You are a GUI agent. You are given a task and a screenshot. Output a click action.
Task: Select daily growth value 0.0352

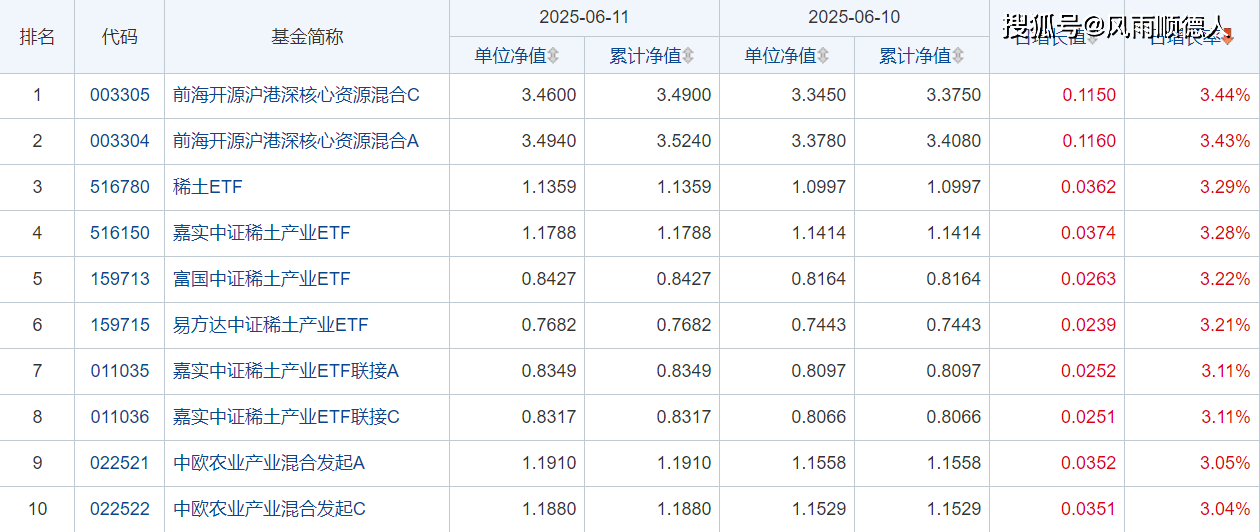point(1089,464)
